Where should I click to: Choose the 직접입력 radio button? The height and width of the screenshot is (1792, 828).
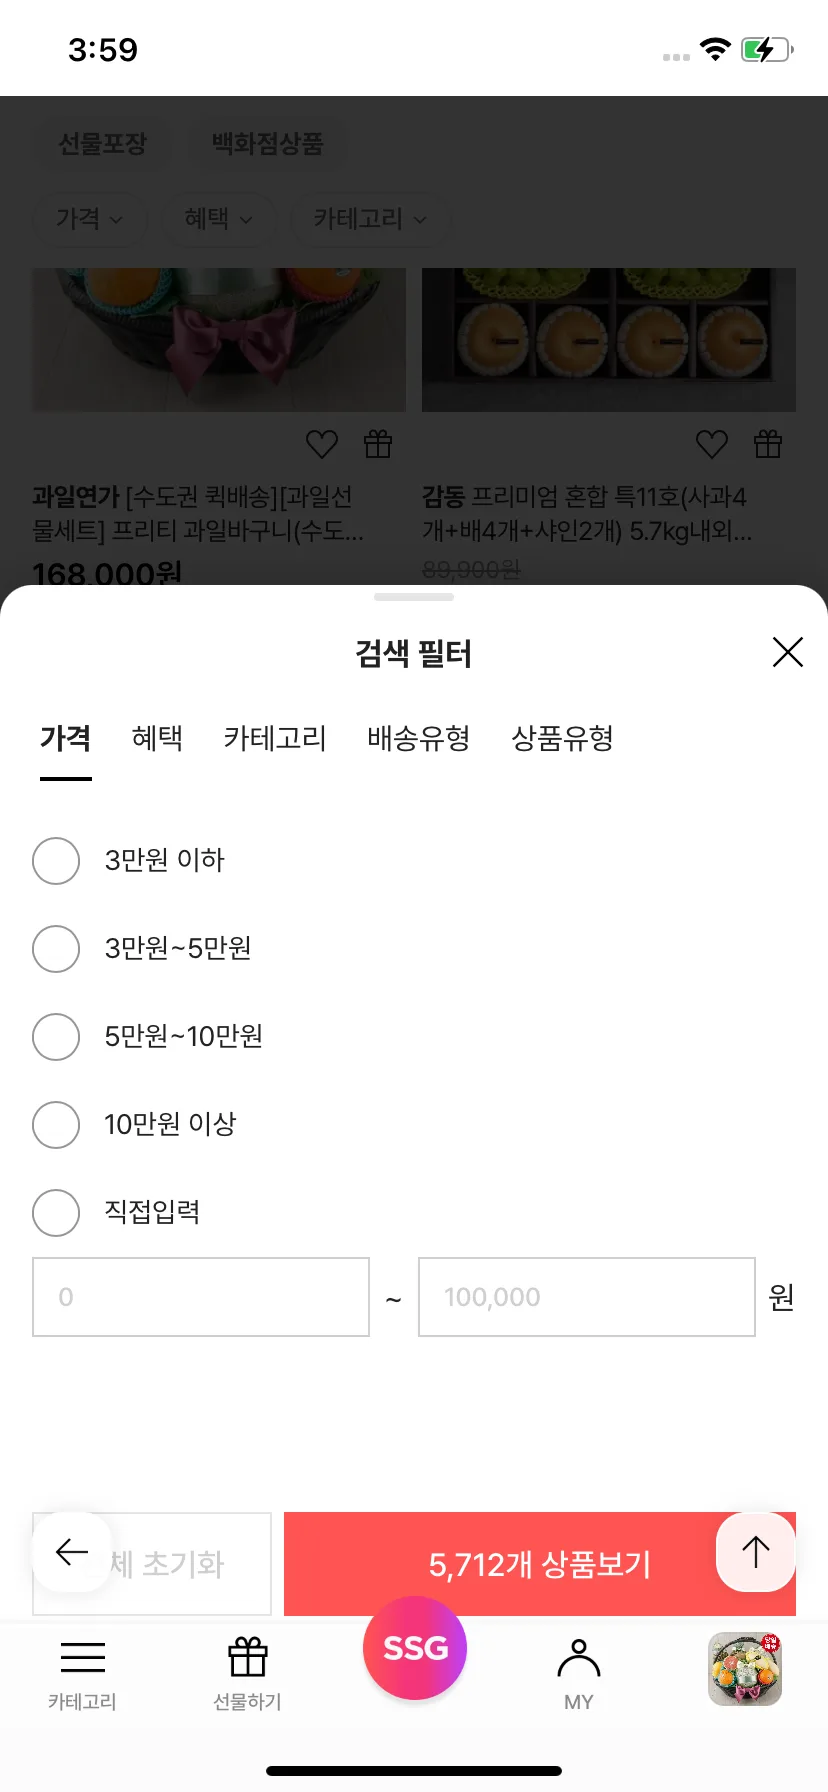56,1213
